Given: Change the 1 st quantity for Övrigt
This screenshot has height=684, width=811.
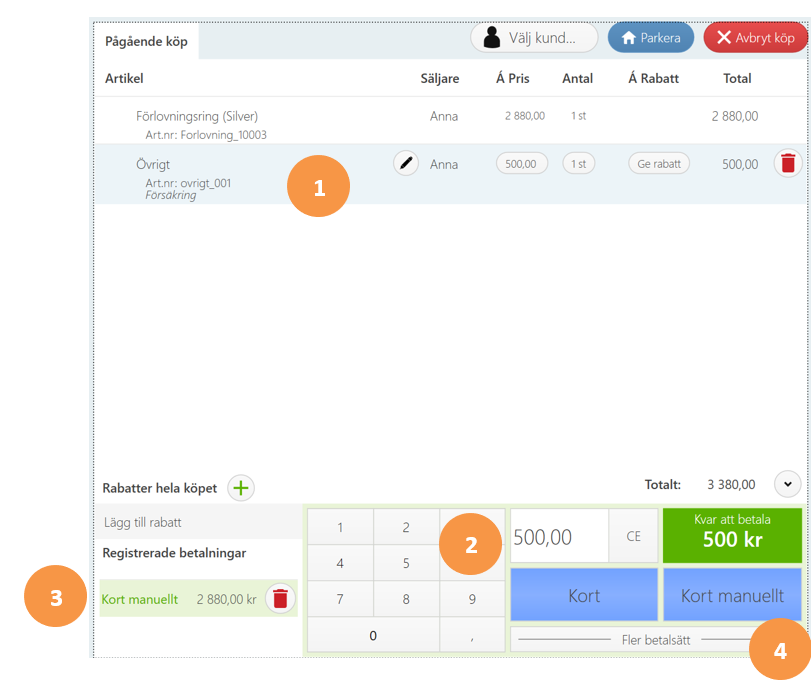Looking at the screenshot, I should click(579, 164).
